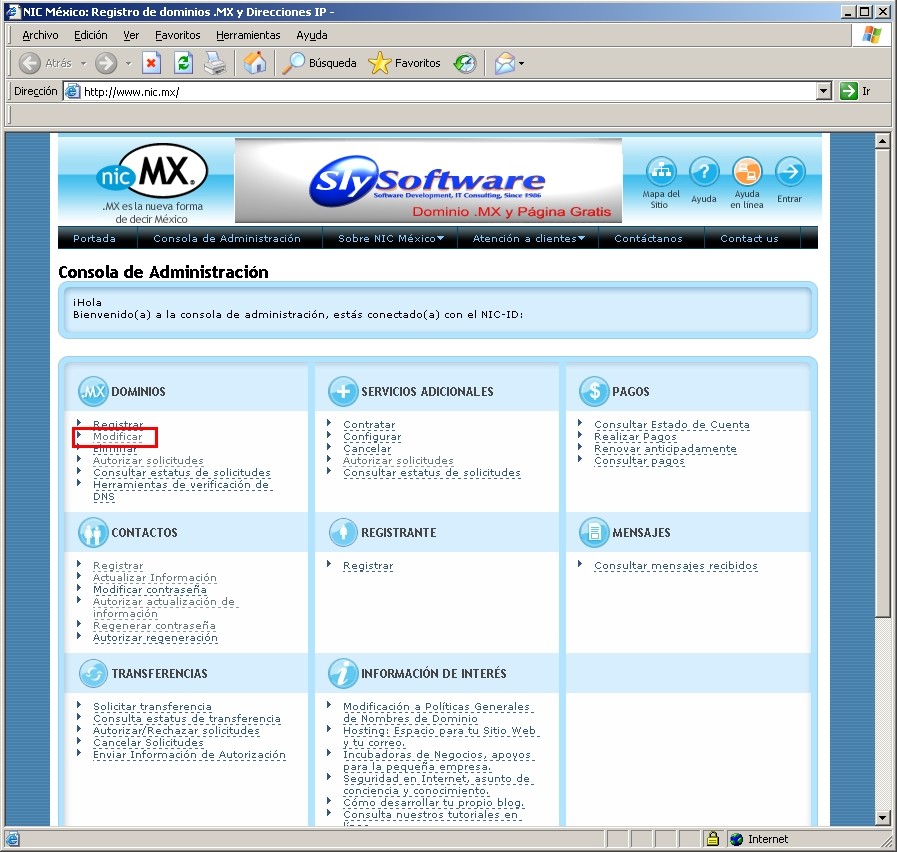Open the Archivo menu

click(40, 35)
